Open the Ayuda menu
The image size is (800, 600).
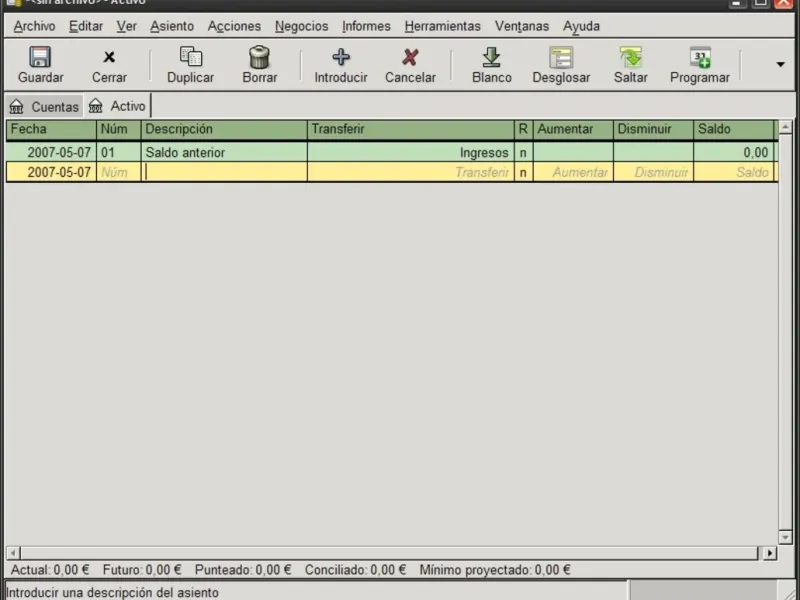click(x=581, y=26)
